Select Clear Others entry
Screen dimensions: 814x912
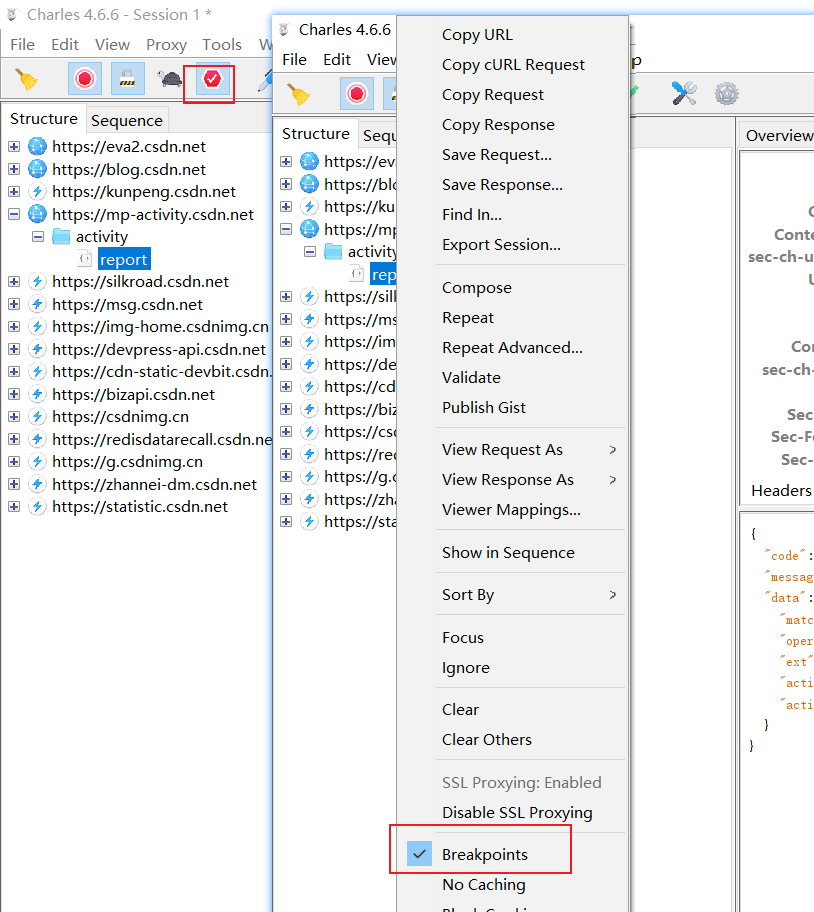point(487,740)
